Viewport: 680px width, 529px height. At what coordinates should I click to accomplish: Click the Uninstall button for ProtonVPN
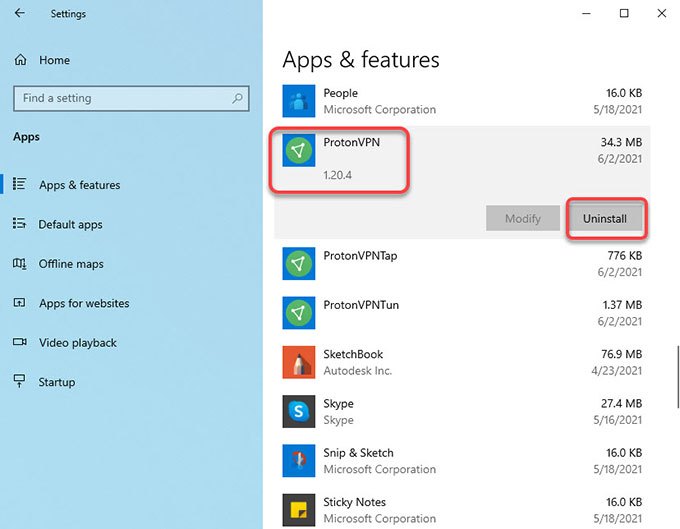[605, 219]
